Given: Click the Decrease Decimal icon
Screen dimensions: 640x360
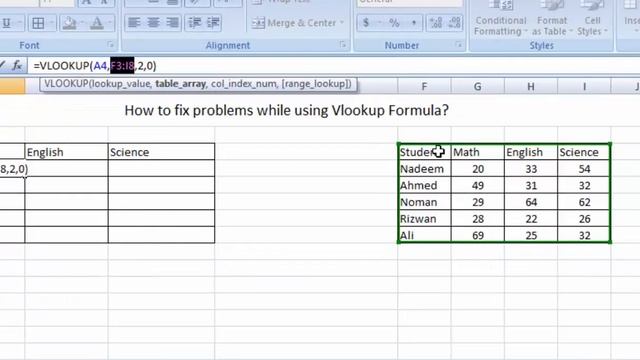Looking at the screenshot, I should click(454, 23).
